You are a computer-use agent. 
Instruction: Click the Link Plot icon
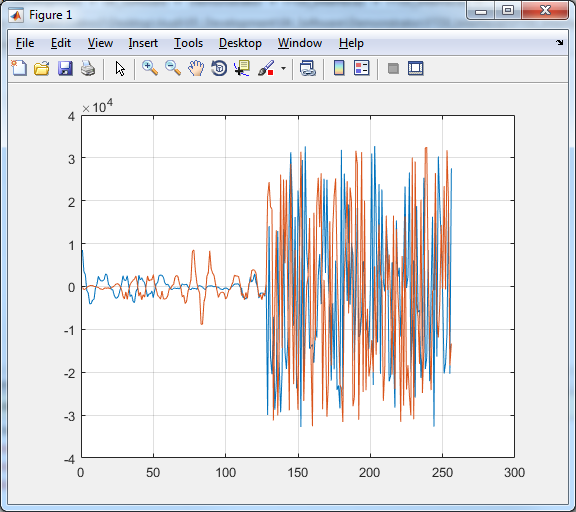[x=308, y=68]
